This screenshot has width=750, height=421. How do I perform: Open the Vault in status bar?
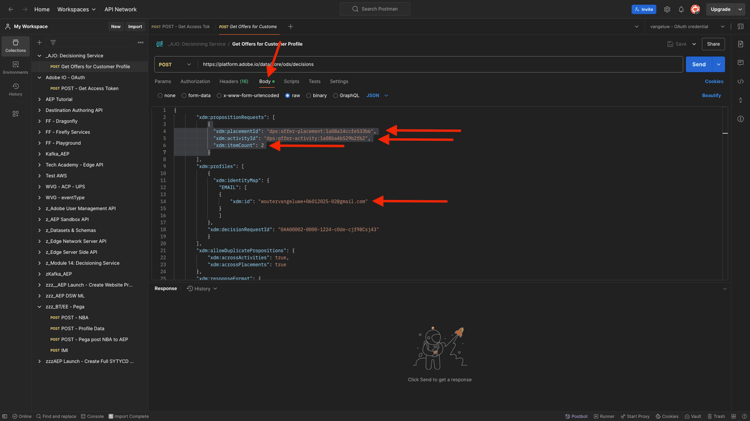[x=693, y=416]
